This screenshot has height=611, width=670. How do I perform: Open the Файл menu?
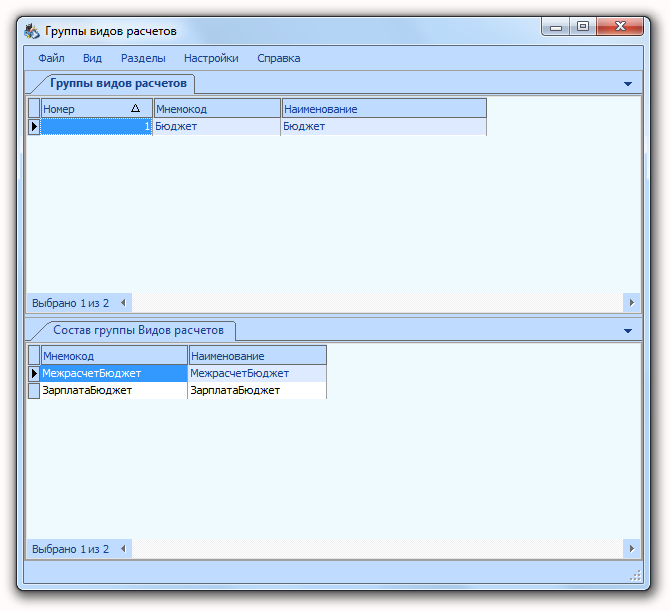click(x=51, y=58)
